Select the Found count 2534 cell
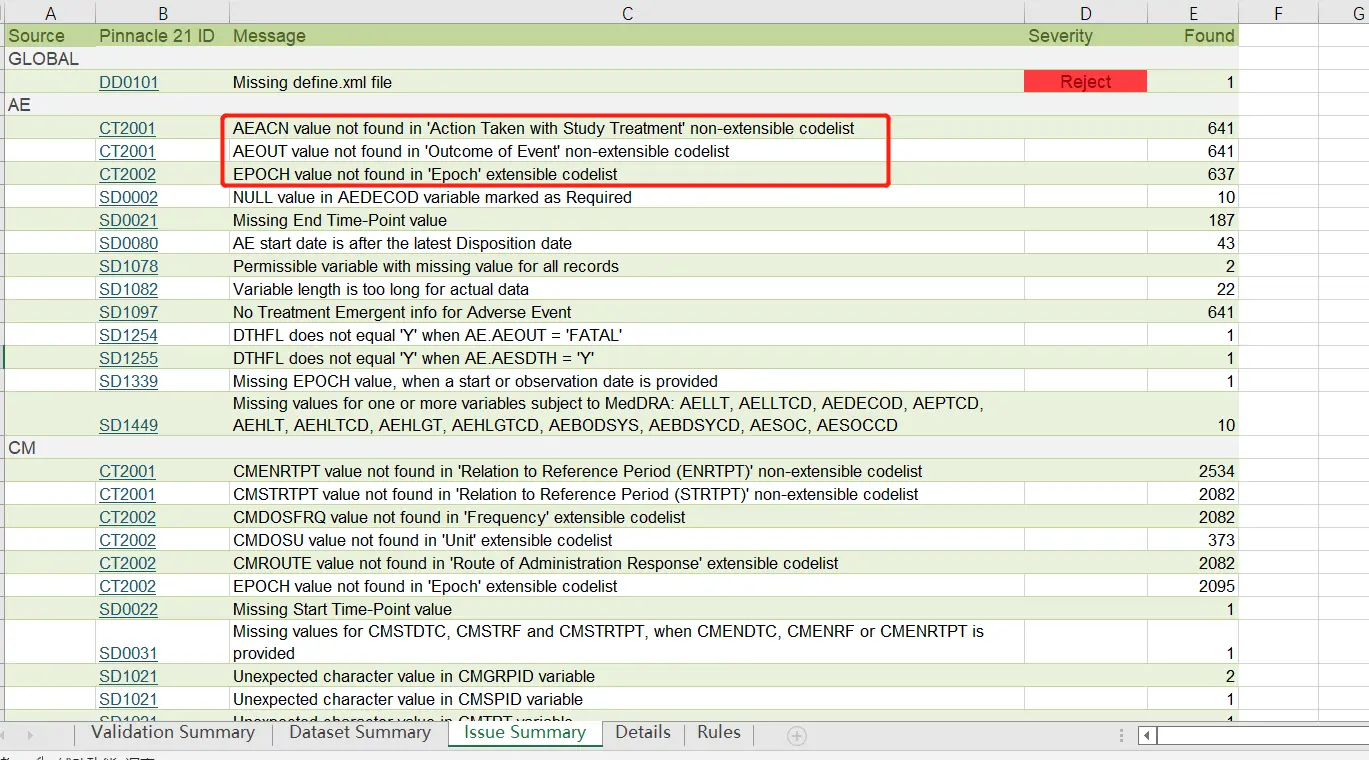1369x760 pixels. point(1192,471)
